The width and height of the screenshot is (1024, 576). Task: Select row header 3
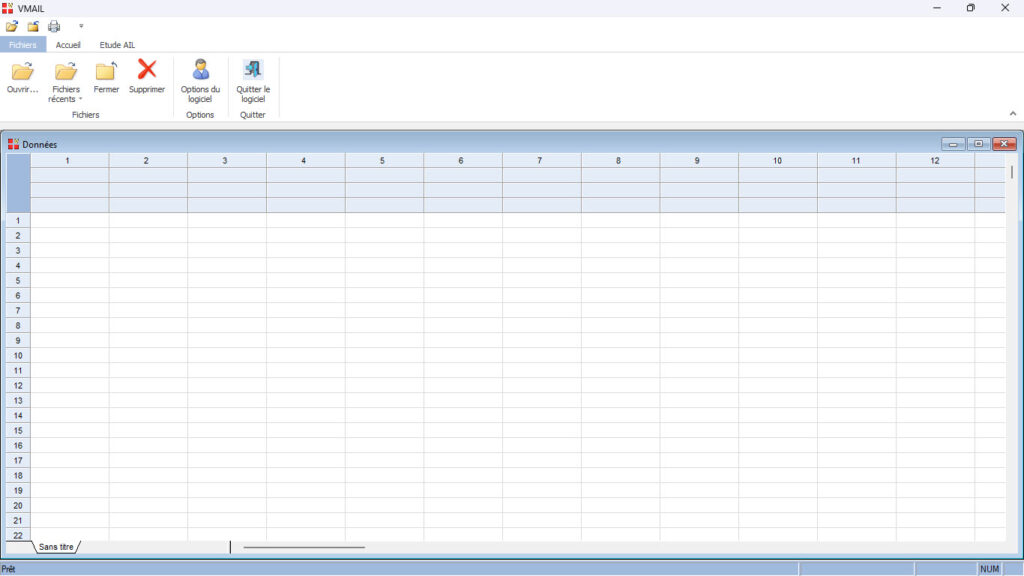pyautogui.click(x=18, y=251)
